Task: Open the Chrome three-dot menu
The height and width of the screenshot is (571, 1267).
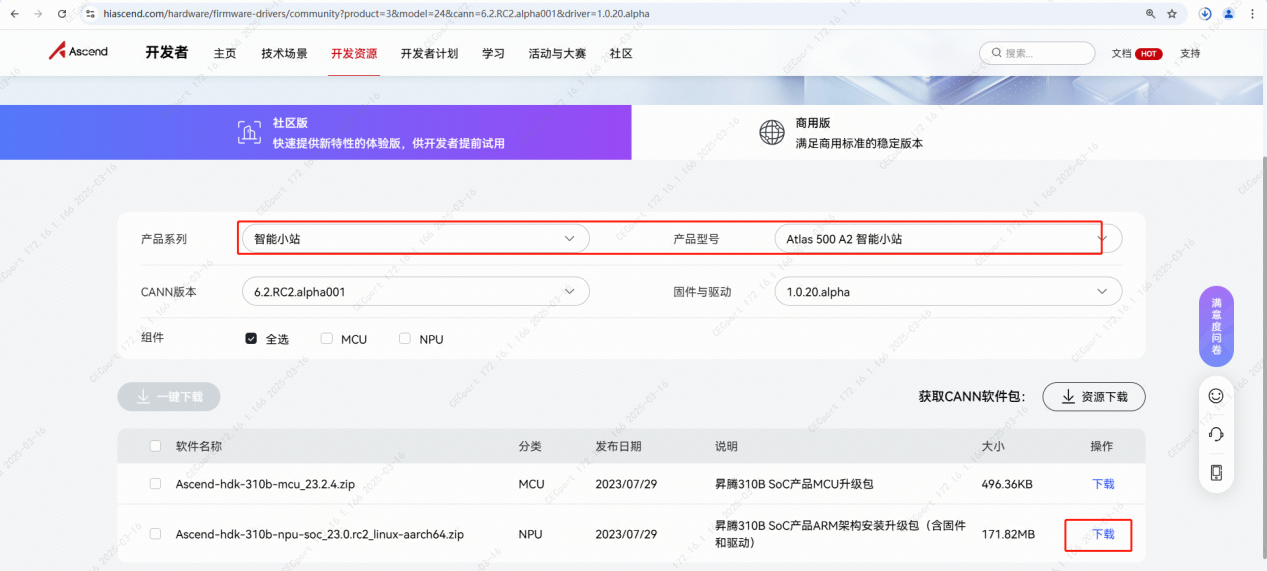Action: point(1252,14)
